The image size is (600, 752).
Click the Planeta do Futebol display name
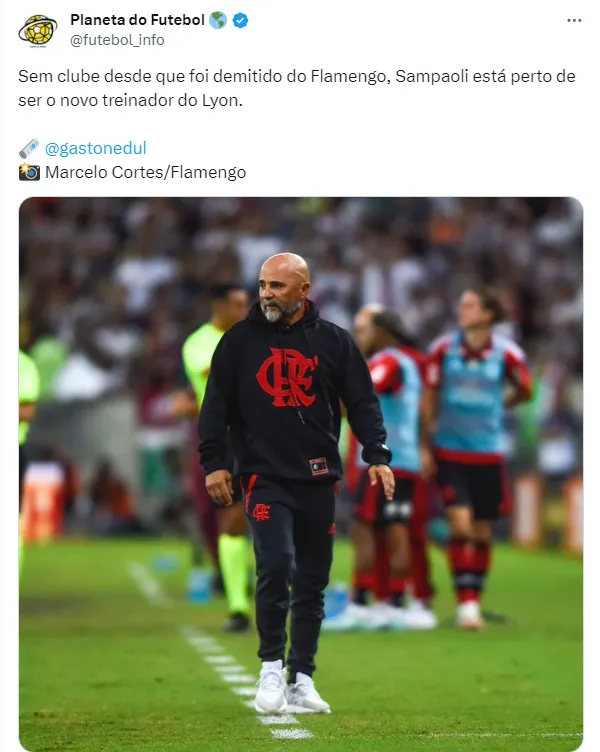tap(137, 20)
